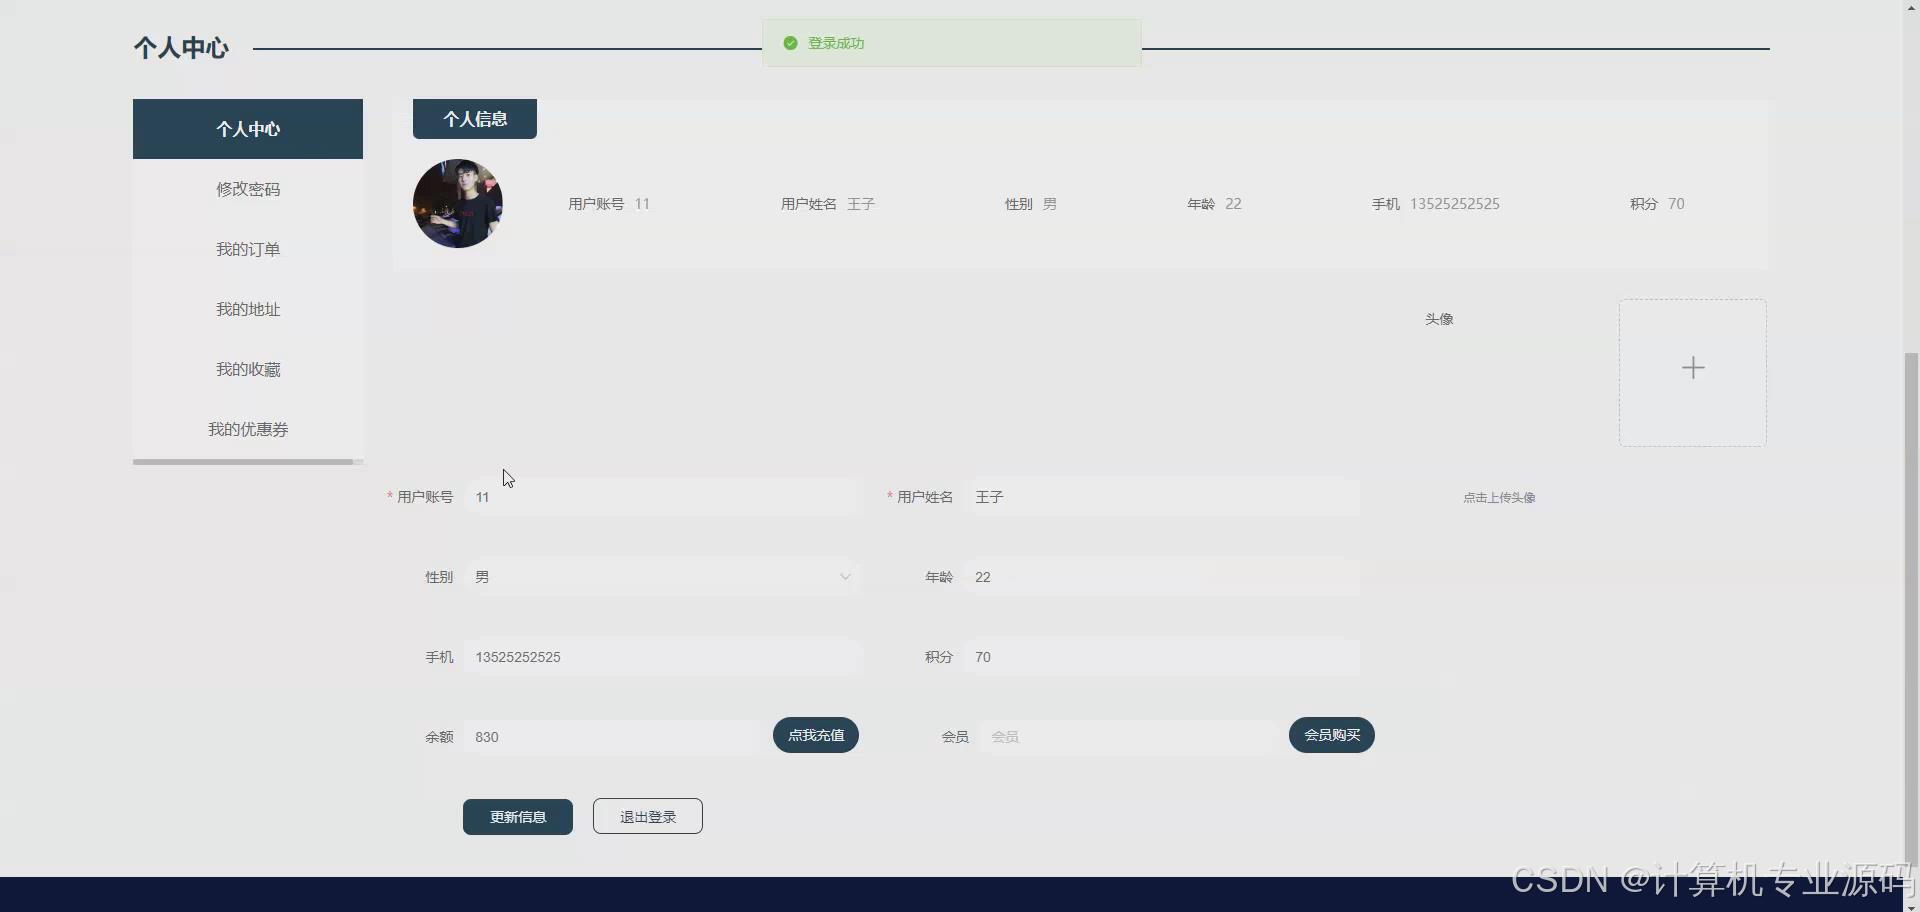Click the 个人信息 tab header
Viewport: 1920px width, 912px height.
(x=475, y=119)
